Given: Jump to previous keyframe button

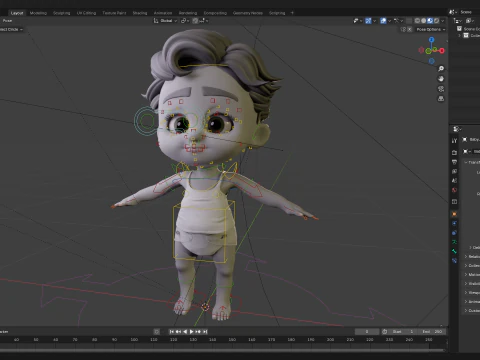Looking at the screenshot, I should pyautogui.click(x=178, y=332).
